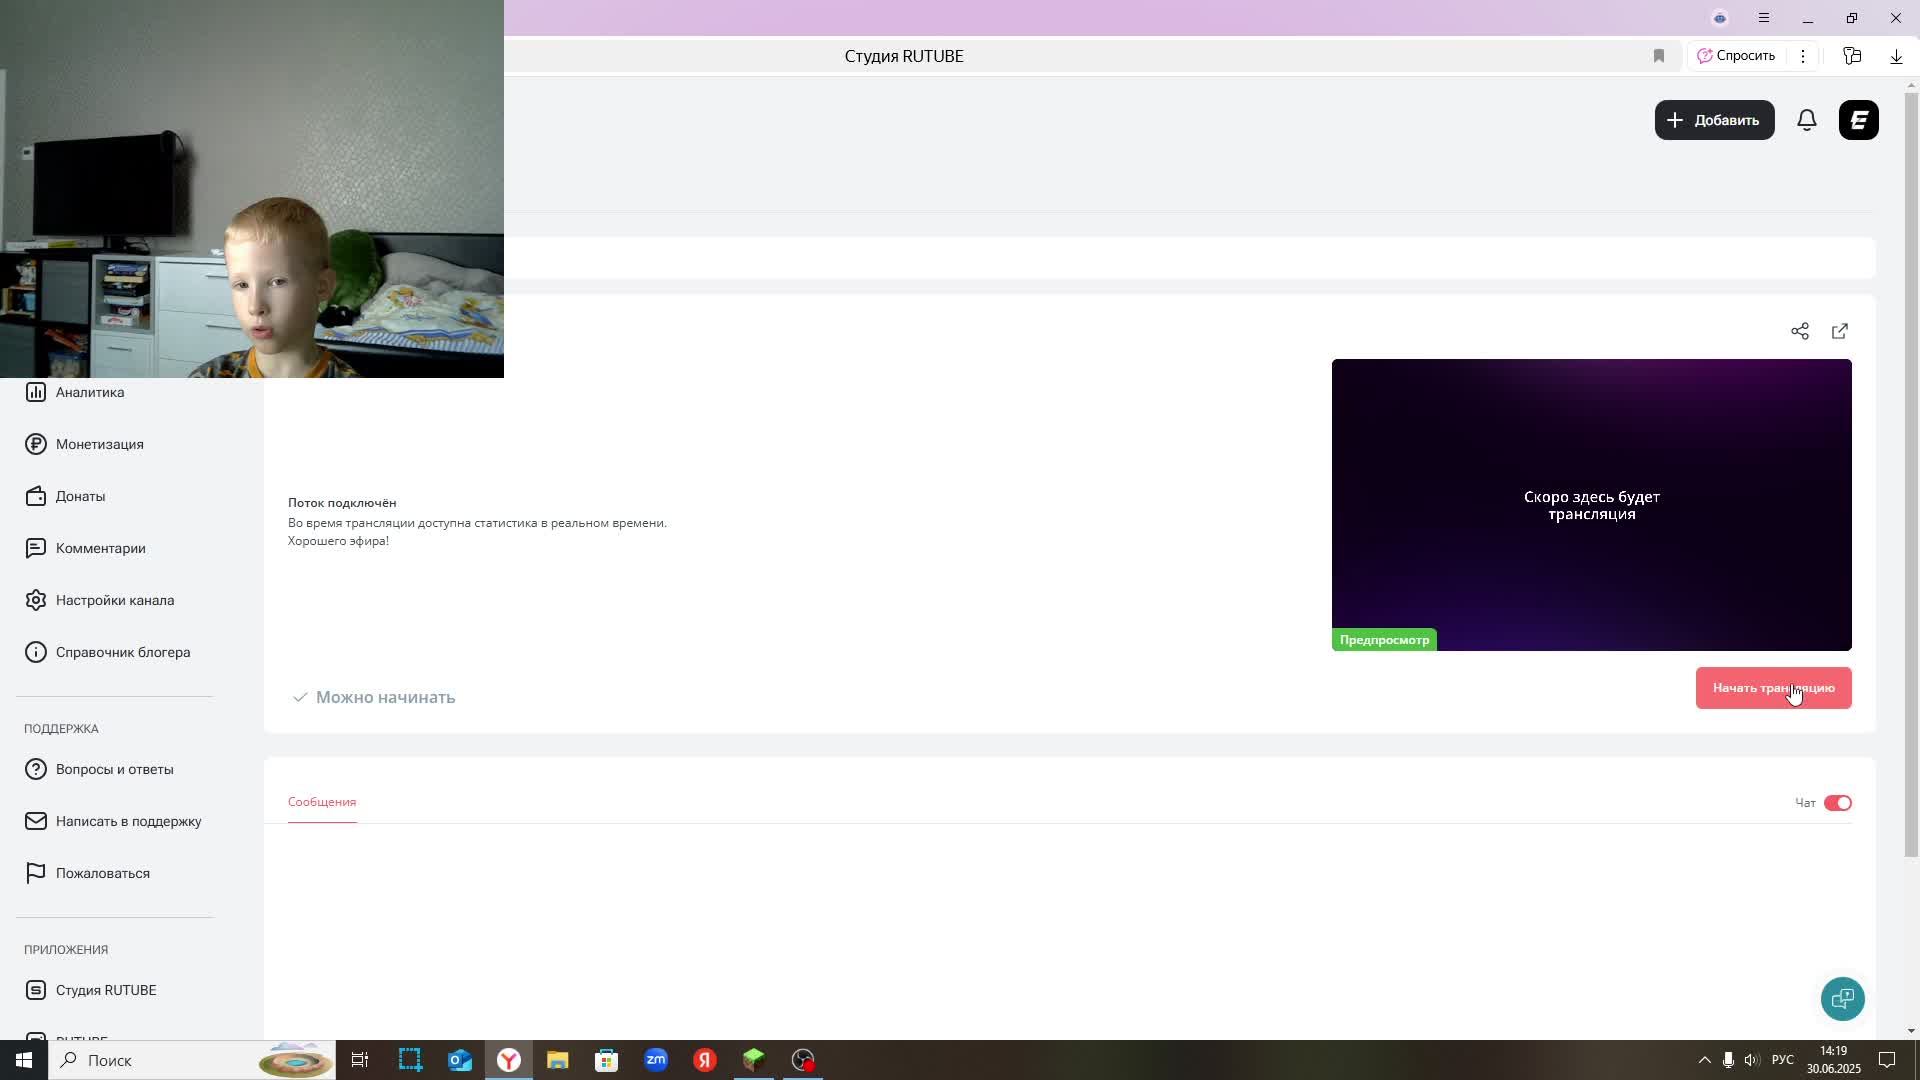Switch to the Сообщения tab
Image resolution: width=1920 pixels, height=1080 pixels.
(x=322, y=802)
